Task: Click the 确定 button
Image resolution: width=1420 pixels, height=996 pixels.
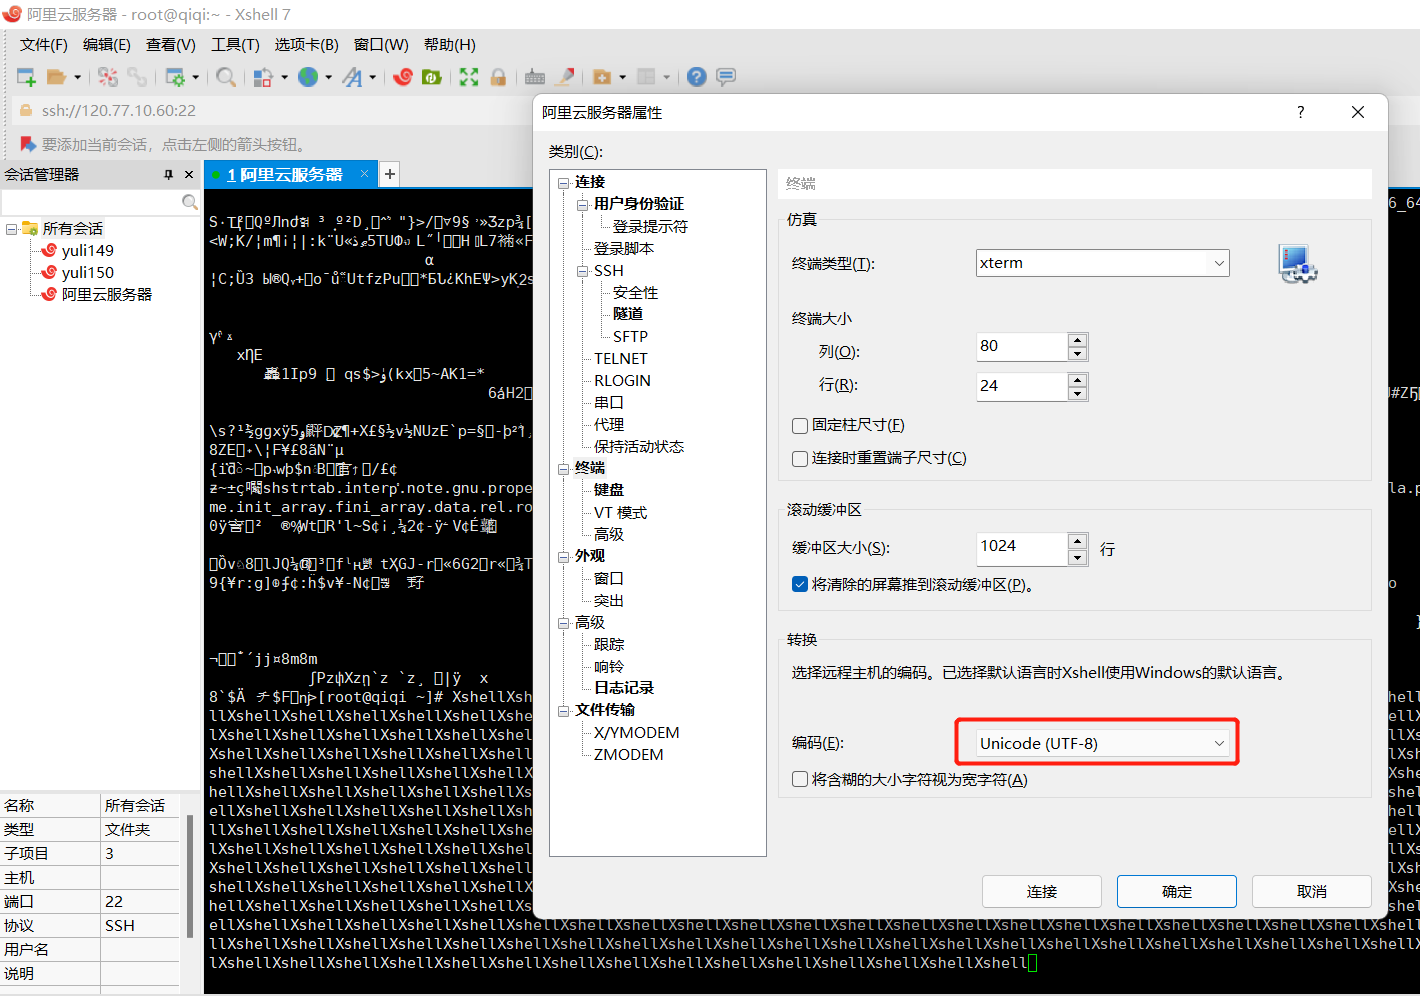Action: coord(1176,891)
